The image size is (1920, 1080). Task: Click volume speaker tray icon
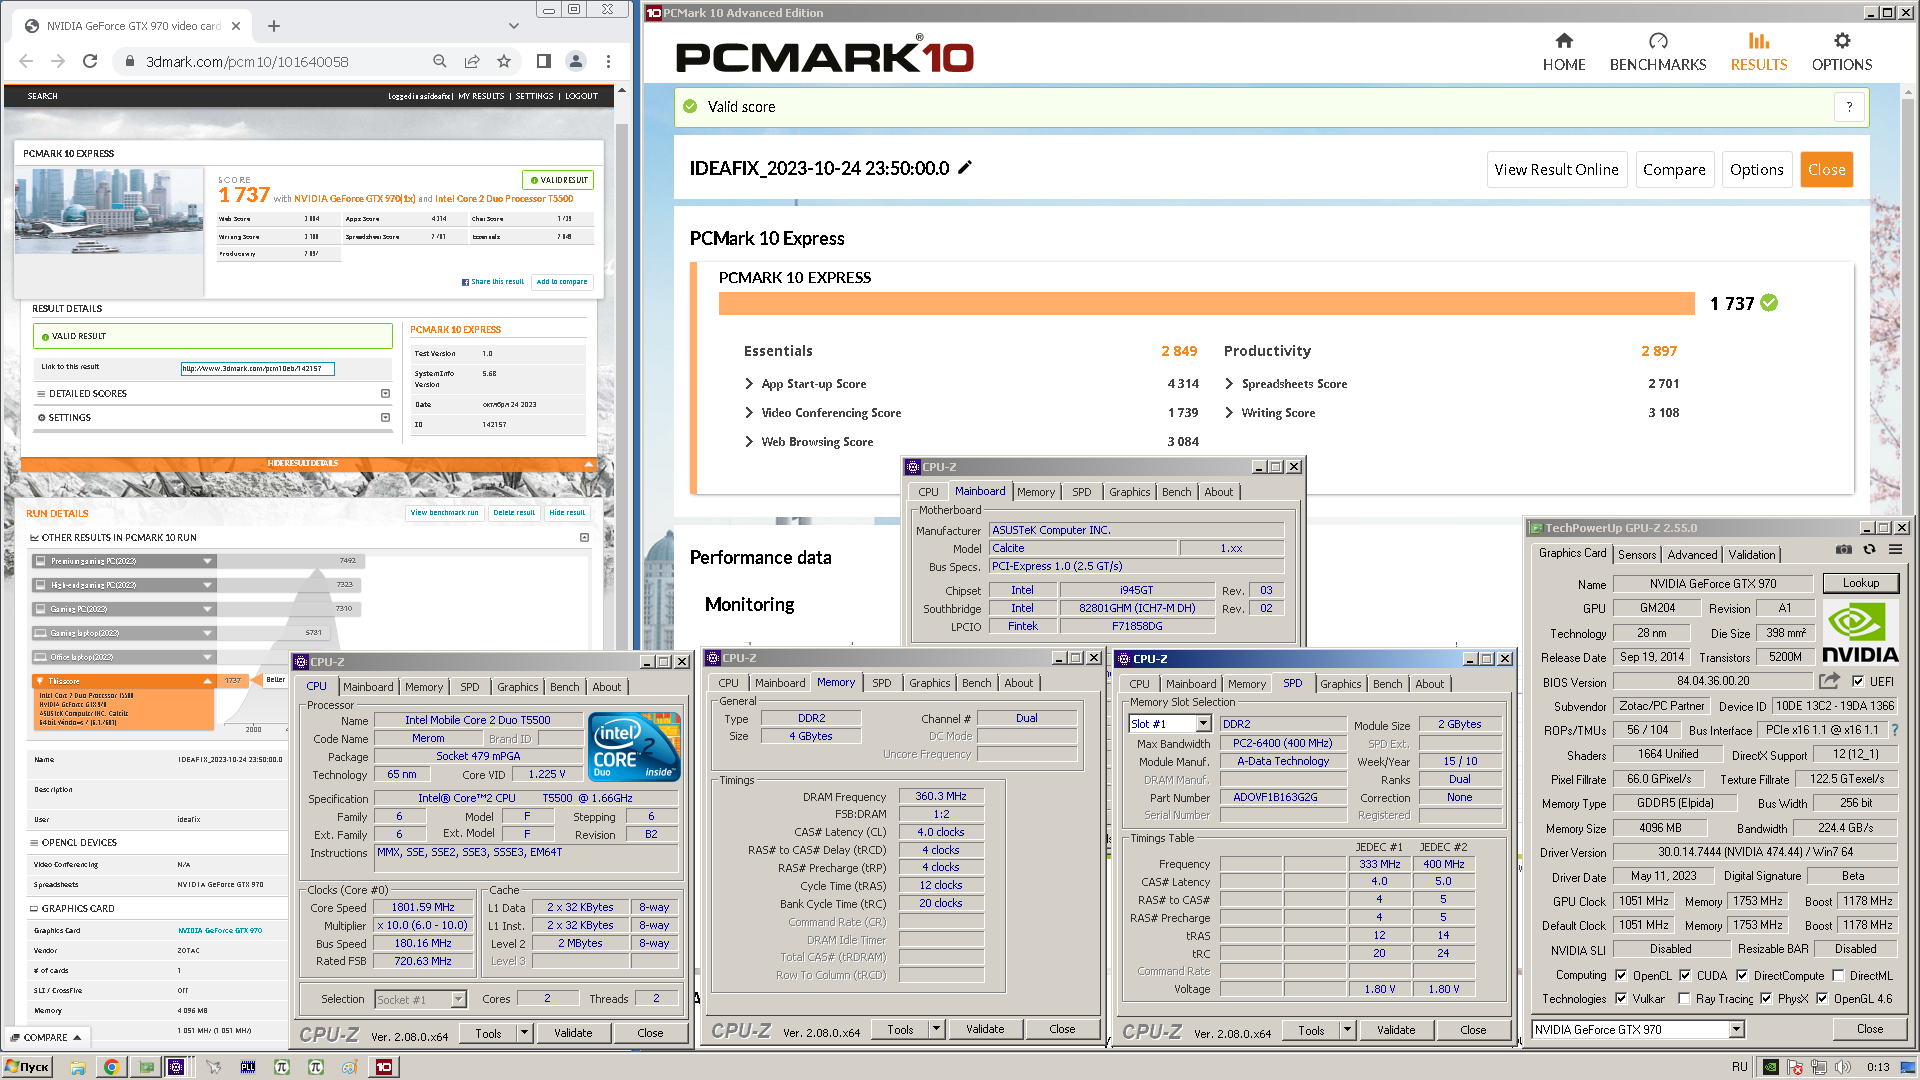pos(1843,1067)
